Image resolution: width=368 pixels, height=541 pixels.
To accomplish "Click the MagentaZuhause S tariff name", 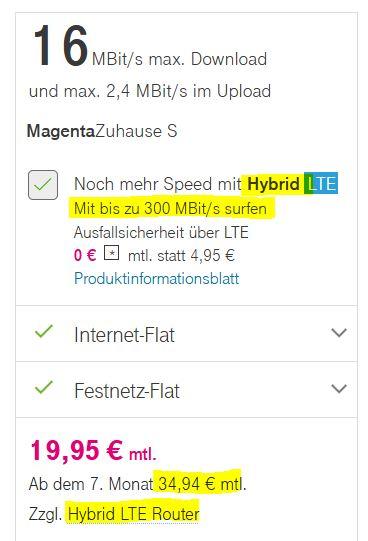I will coord(102,131).
